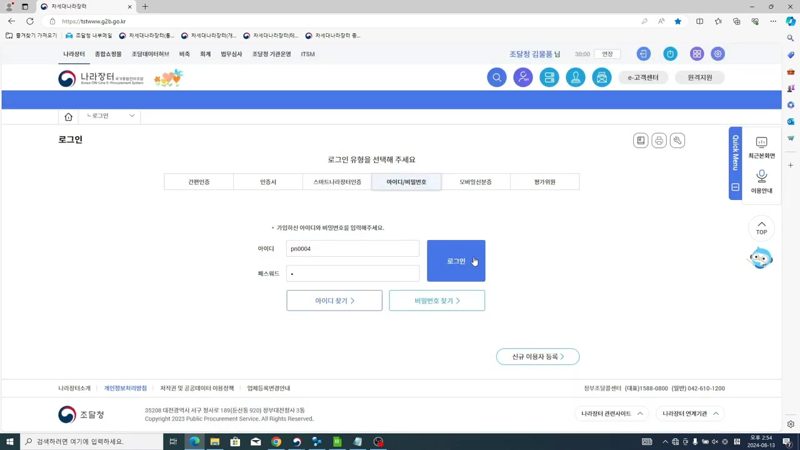The width and height of the screenshot is (800, 450).
Task: Click the TOP scroll-up button
Action: 761,228
